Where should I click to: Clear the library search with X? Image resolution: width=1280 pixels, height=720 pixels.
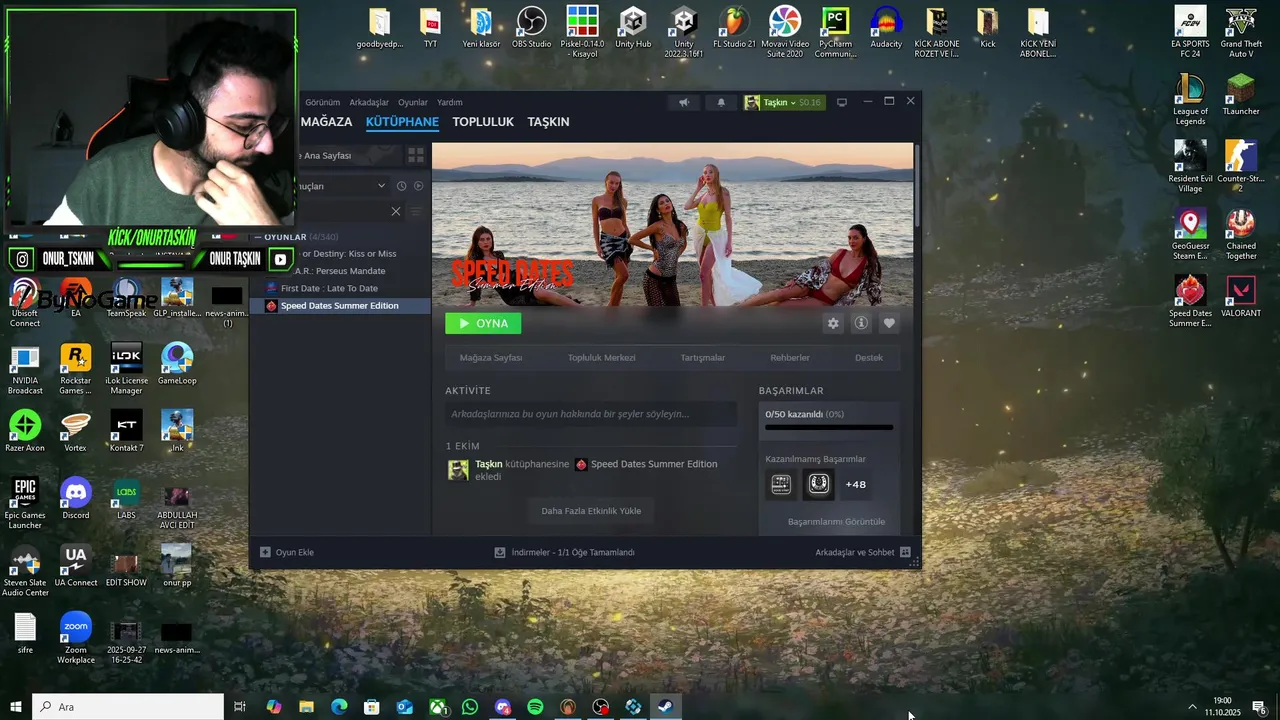[395, 211]
